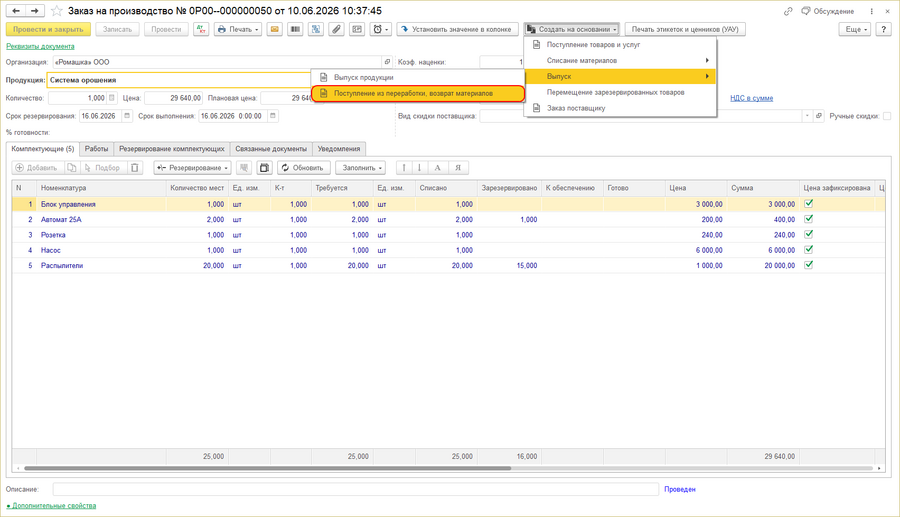The height and width of the screenshot is (517, 900).
Task: Sort ascending with the A button
Action: click(x=437, y=168)
